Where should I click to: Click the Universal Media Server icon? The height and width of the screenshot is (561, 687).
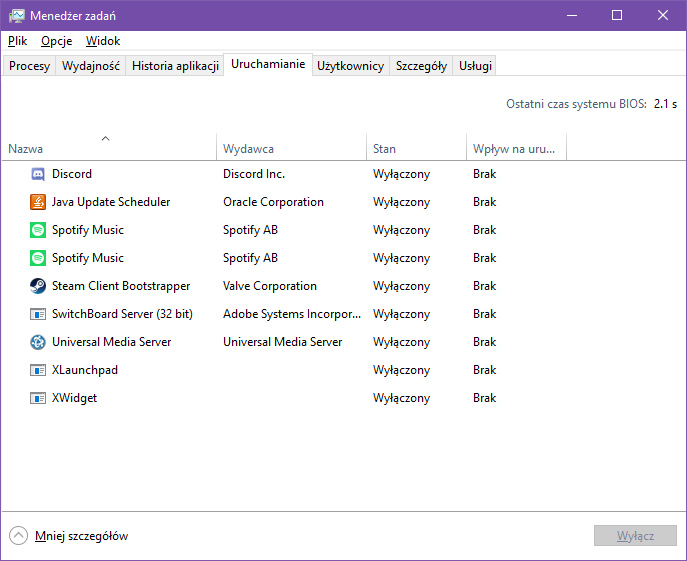click(38, 342)
